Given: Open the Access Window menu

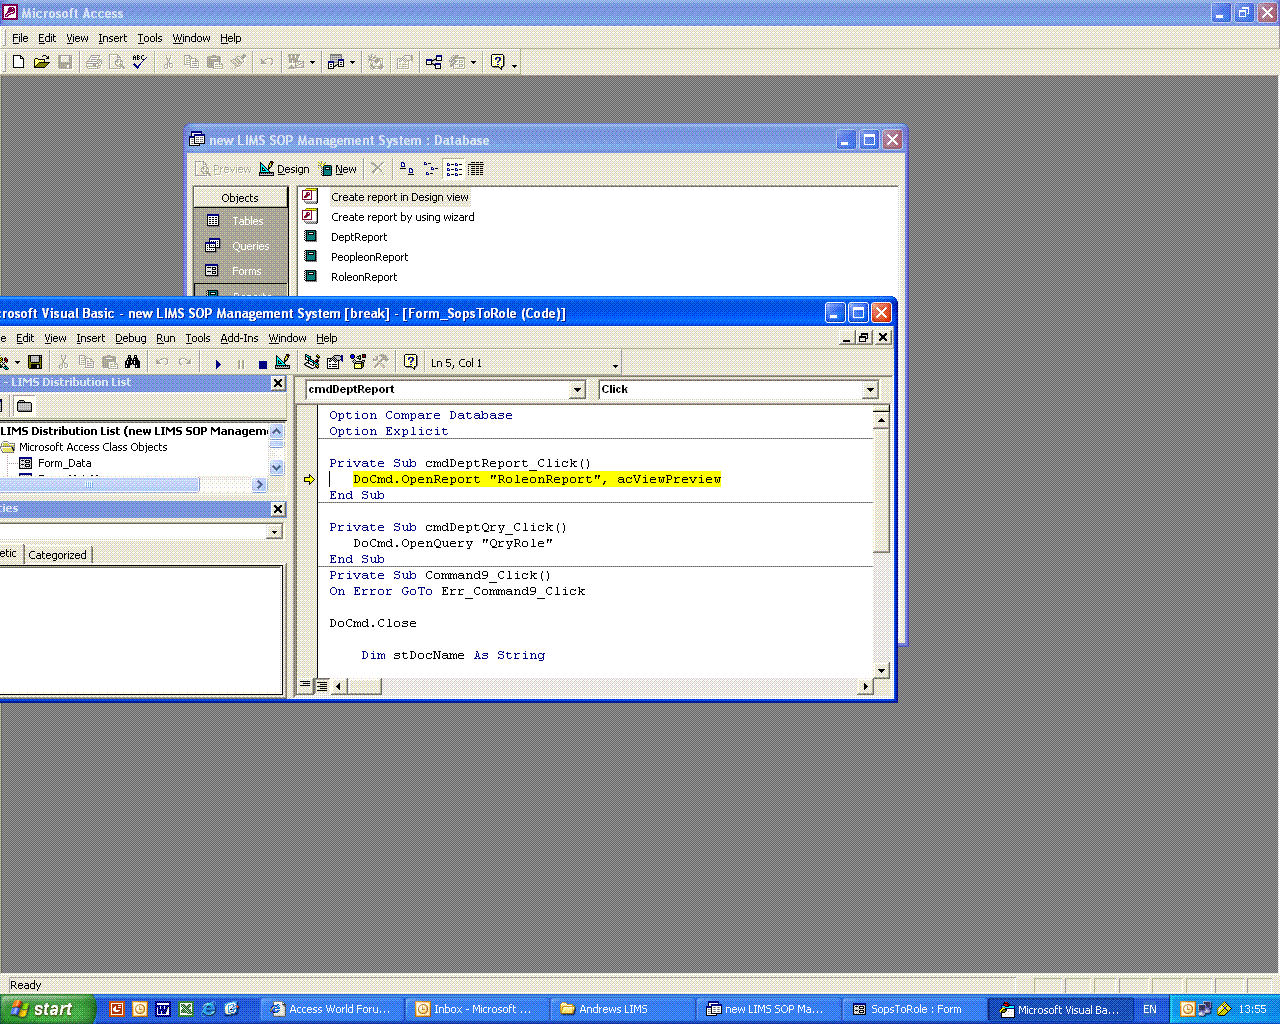Looking at the screenshot, I should pyautogui.click(x=191, y=38).
